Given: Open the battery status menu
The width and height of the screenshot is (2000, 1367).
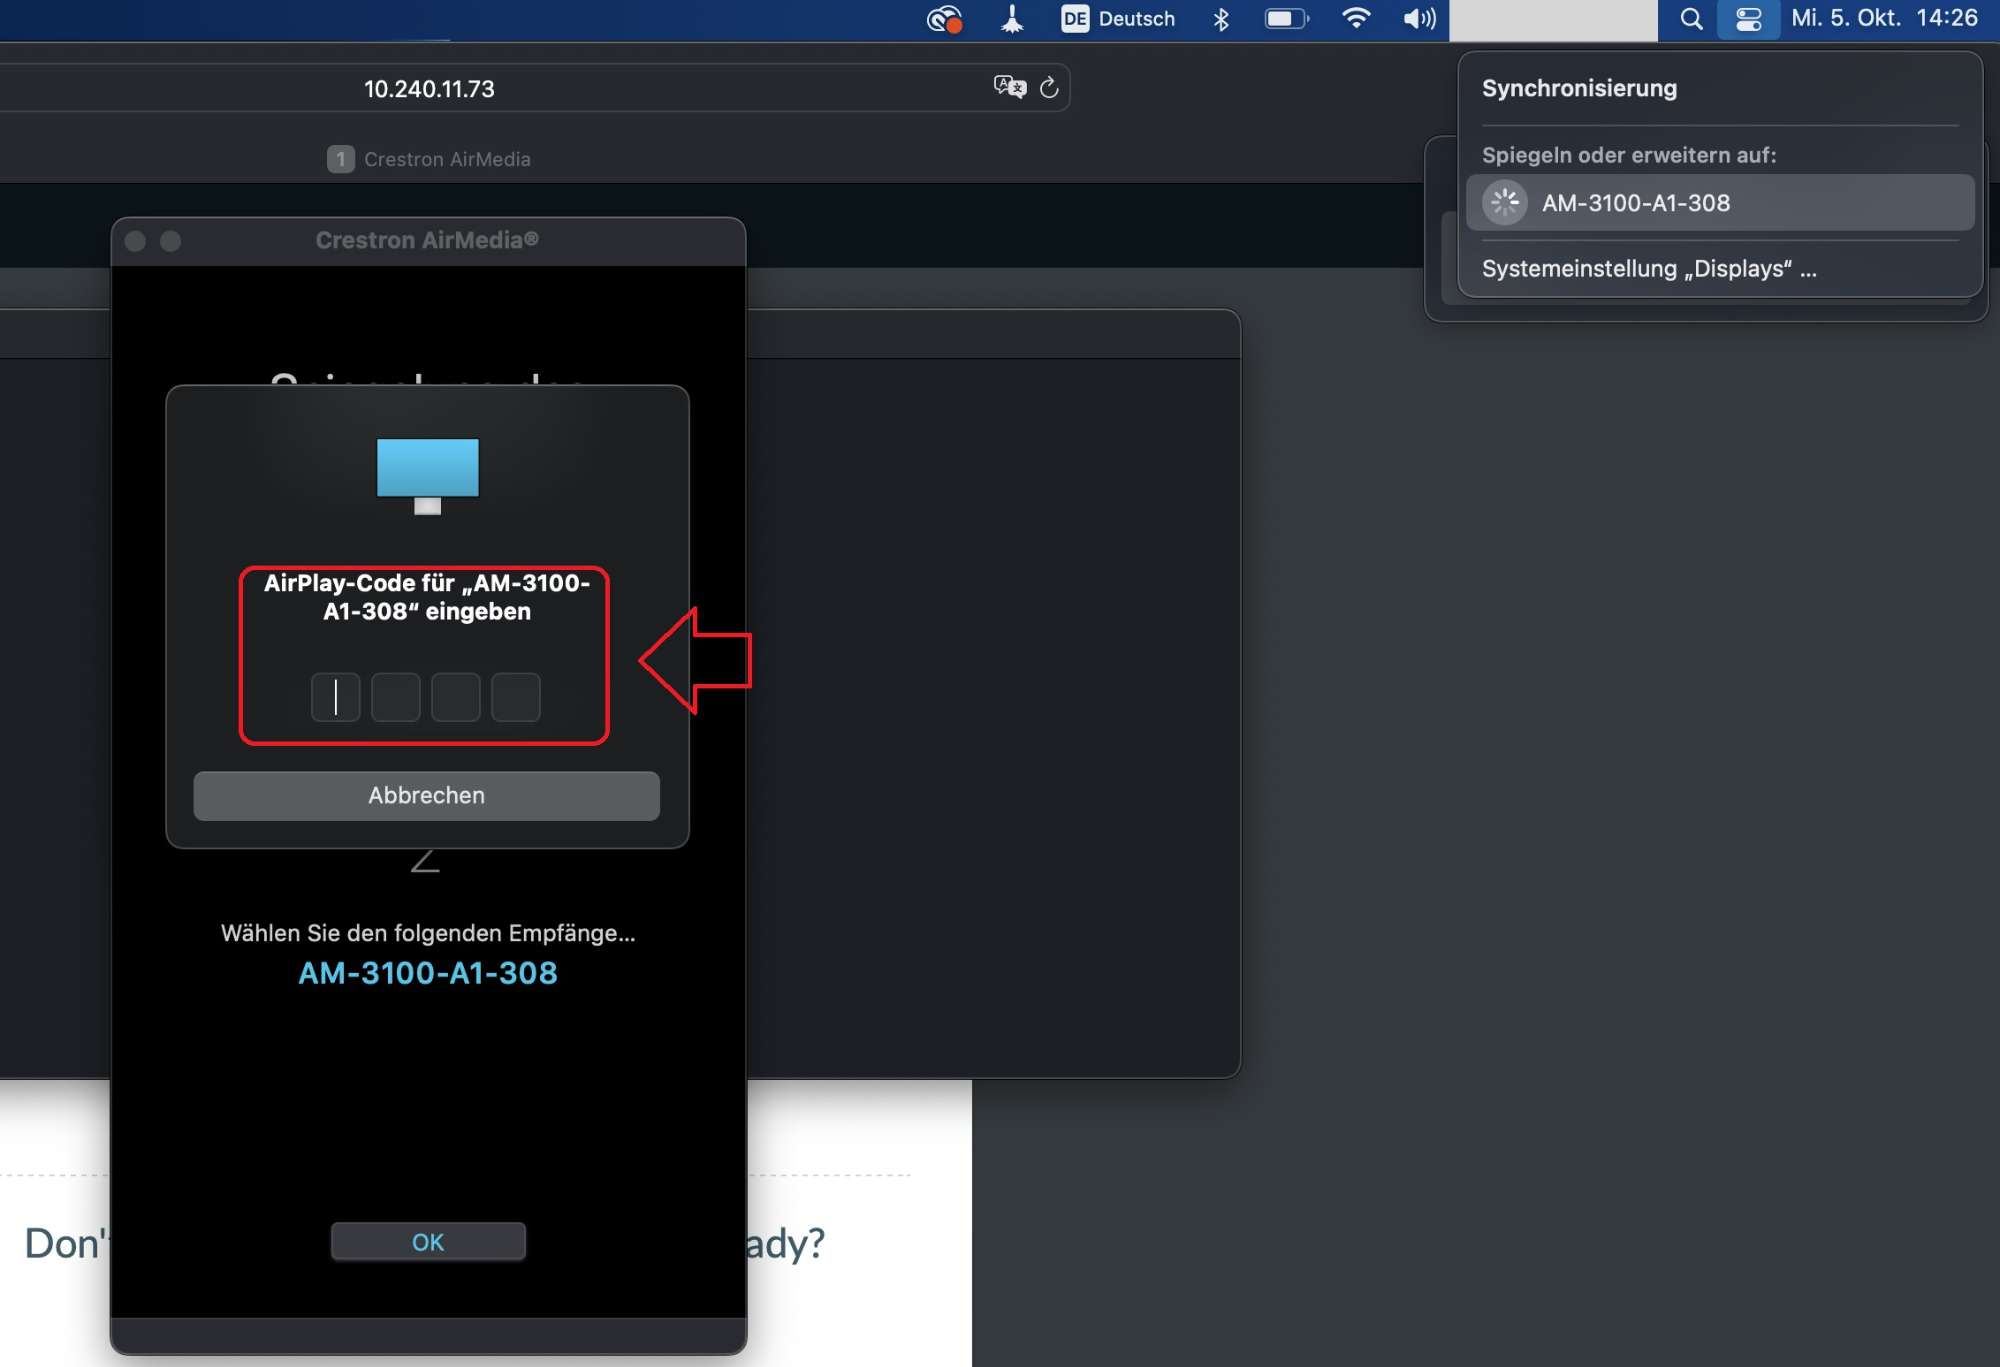Looking at the screenshot, I should tap(1287, 19).
